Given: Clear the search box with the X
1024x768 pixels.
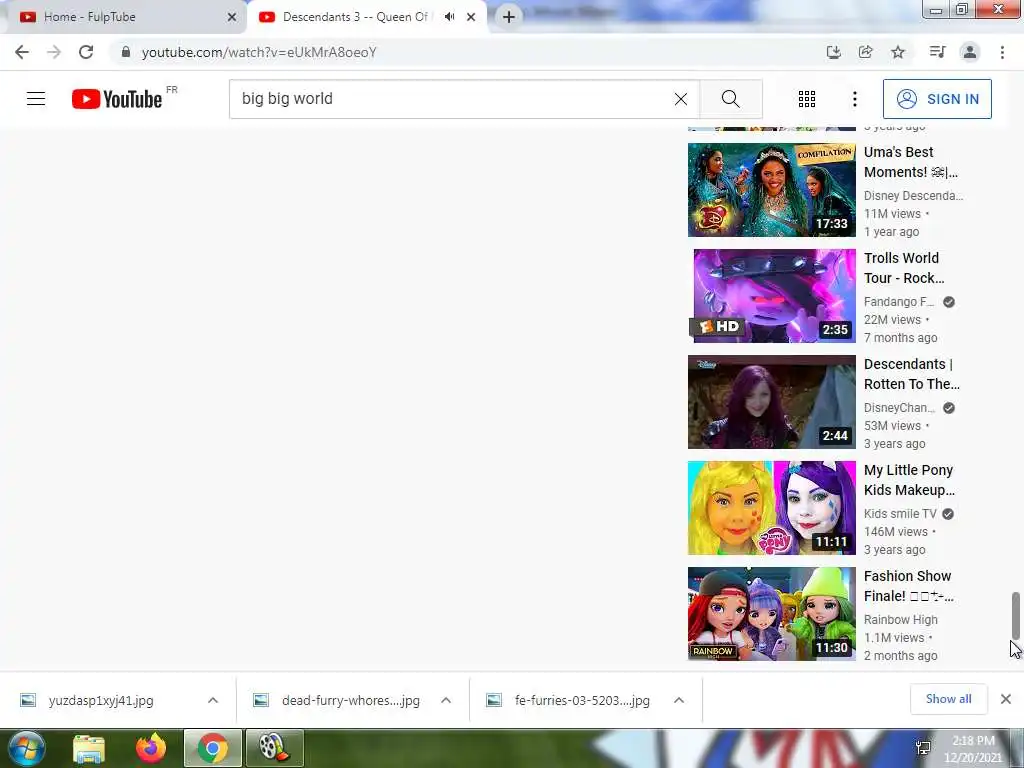Looking at the screenshot, I should pos(680,99).
